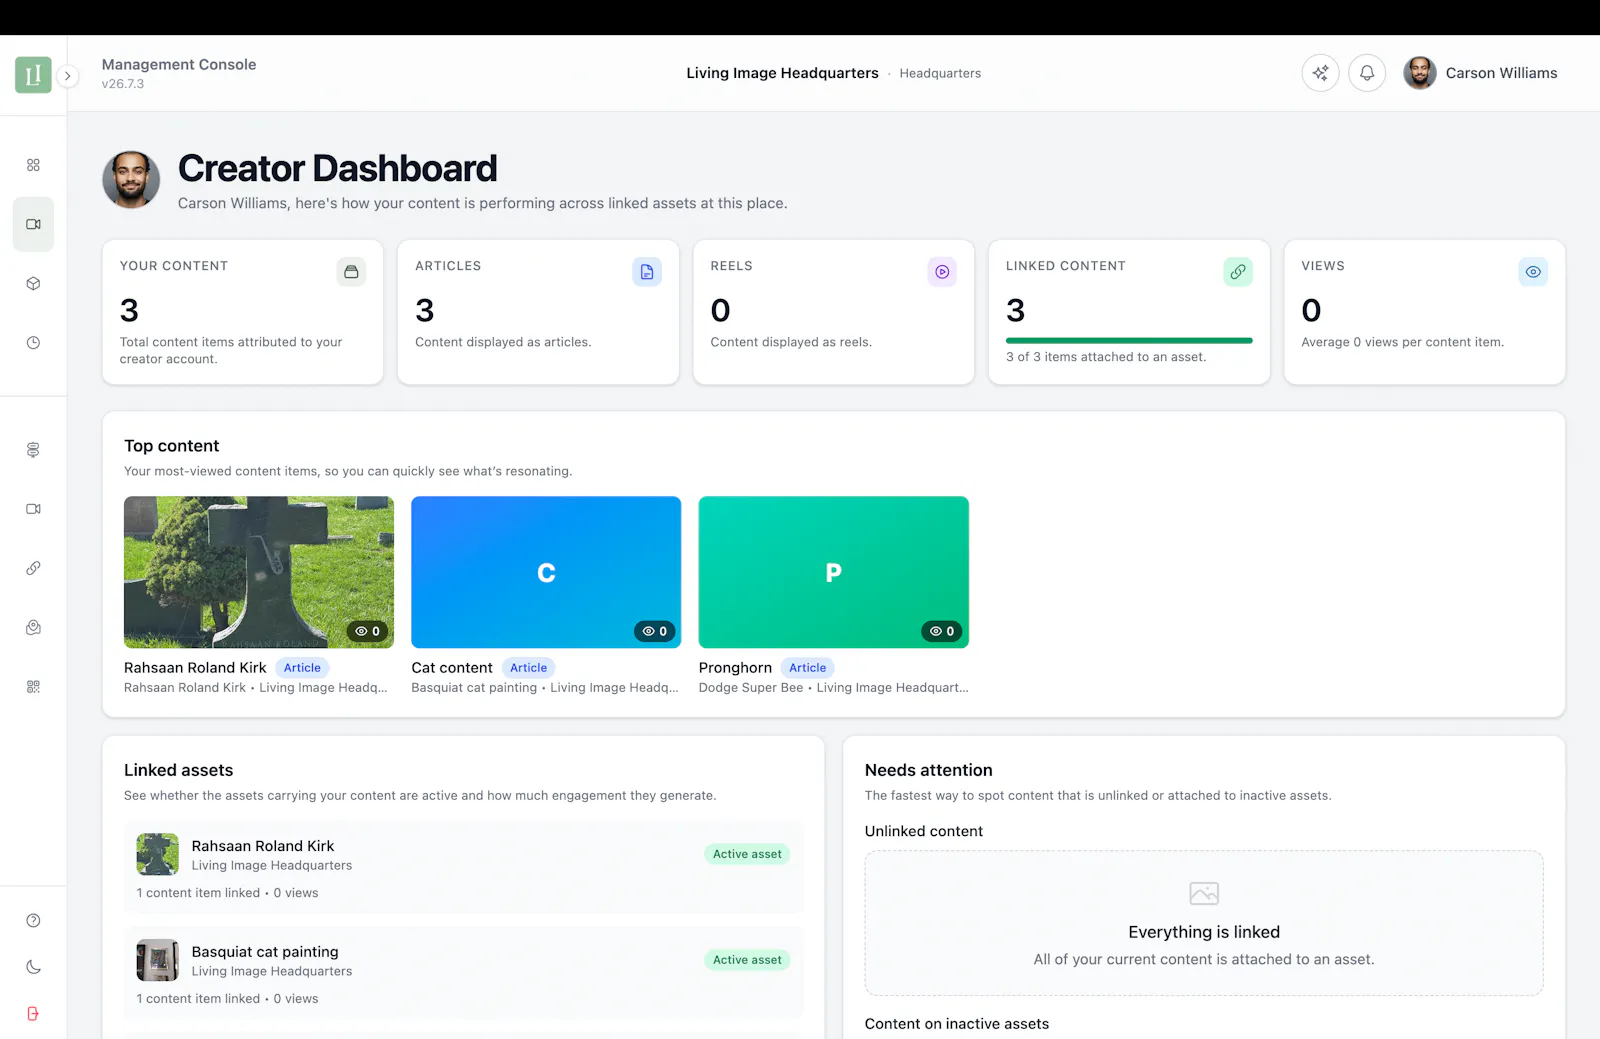Screen dimensions: 1600x1039
Task: Click the Article tag next to Rahsaan Roland Kirk
Action: [x=302, y=668]
